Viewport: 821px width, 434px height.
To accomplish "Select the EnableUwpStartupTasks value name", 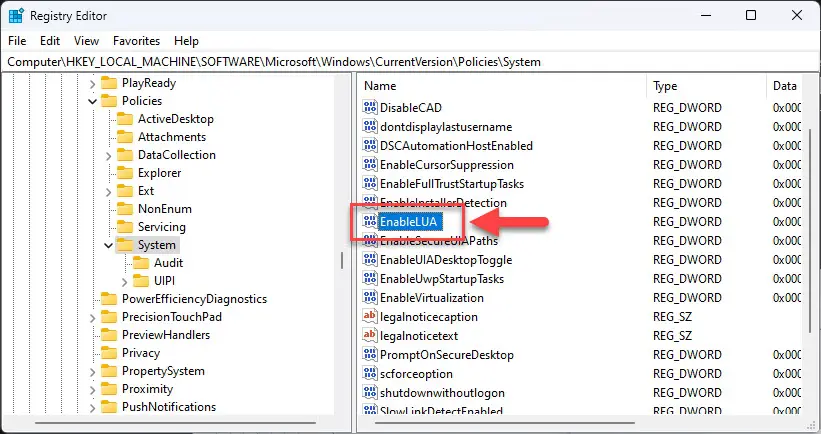I will click(x=442, y=279).
